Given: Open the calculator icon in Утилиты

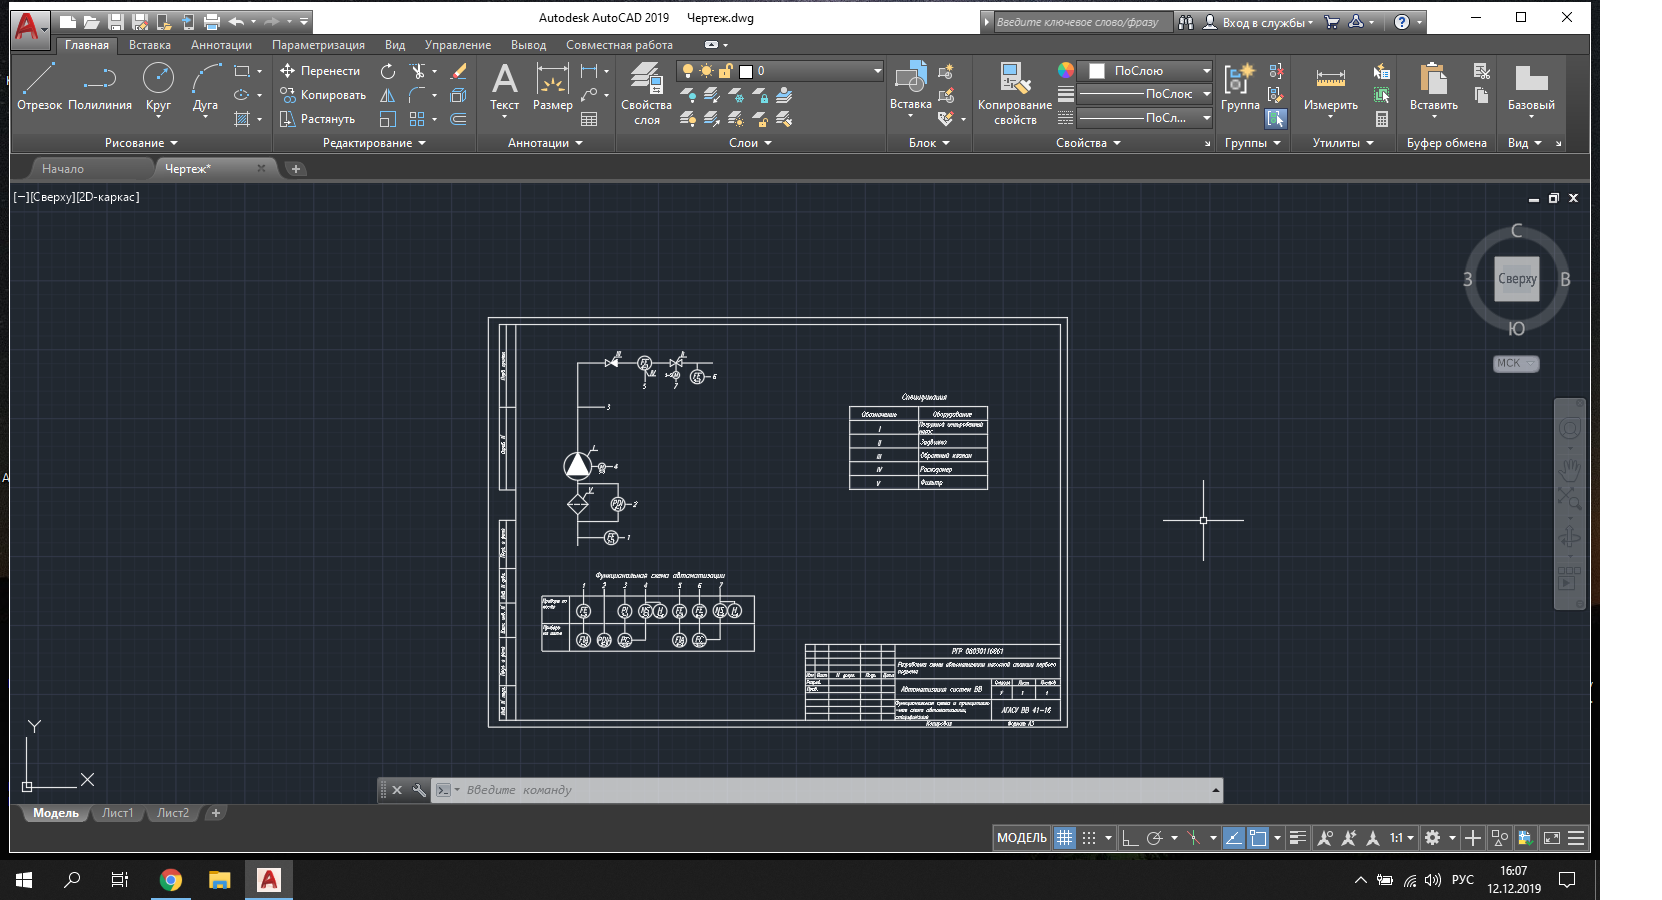Looking at the screenshot, I should point(1382,119).
